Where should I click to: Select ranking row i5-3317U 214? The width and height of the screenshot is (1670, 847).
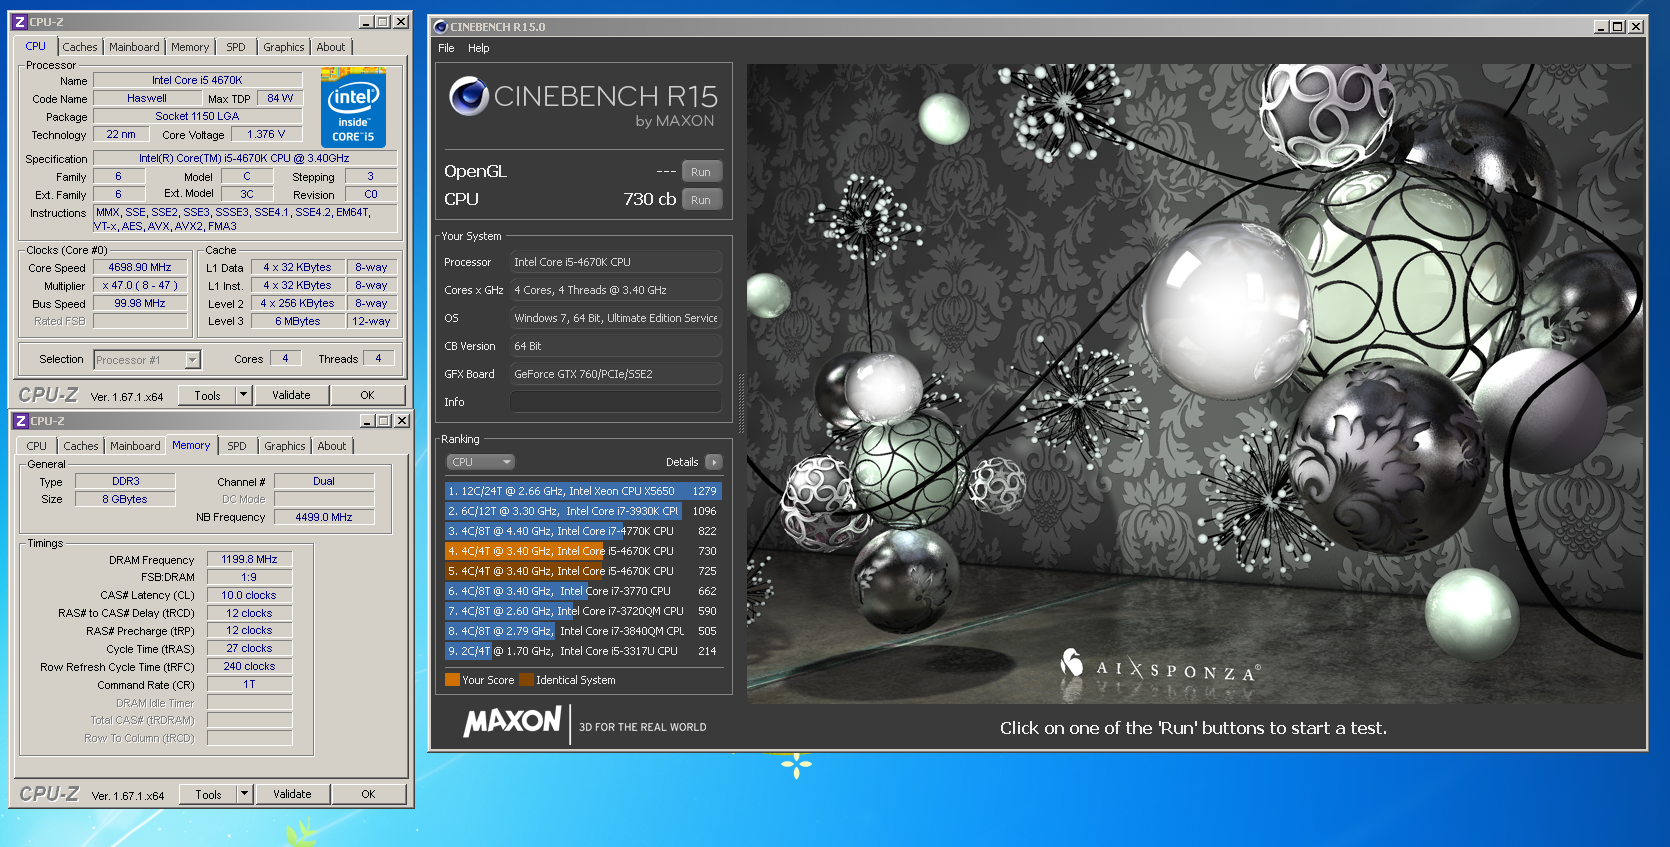tap(583, 651)
